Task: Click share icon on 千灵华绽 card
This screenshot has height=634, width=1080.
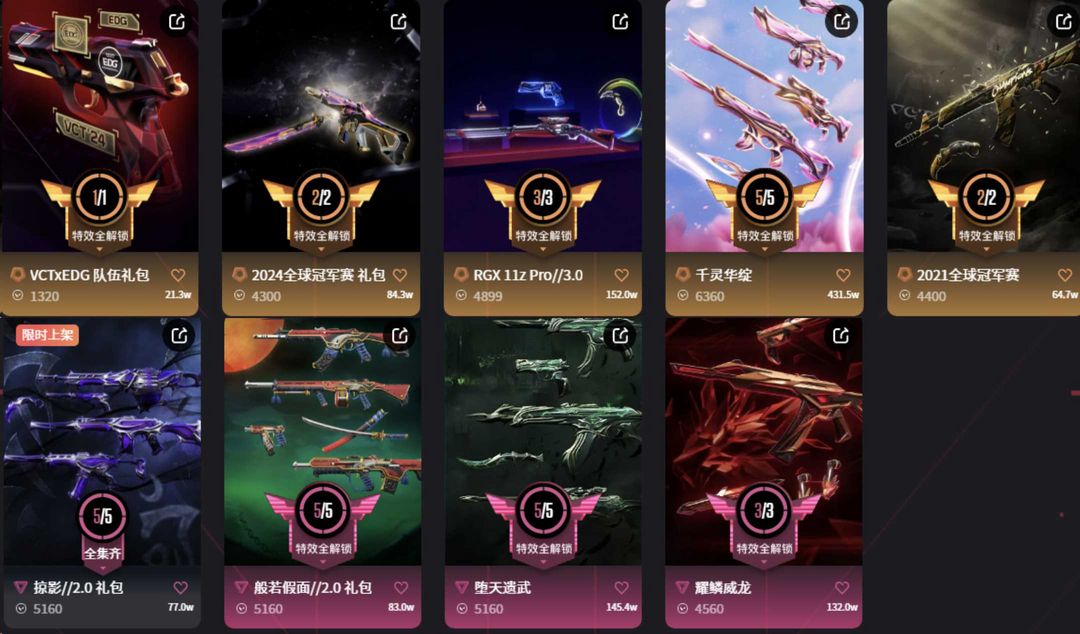Action: coord(842,21)
